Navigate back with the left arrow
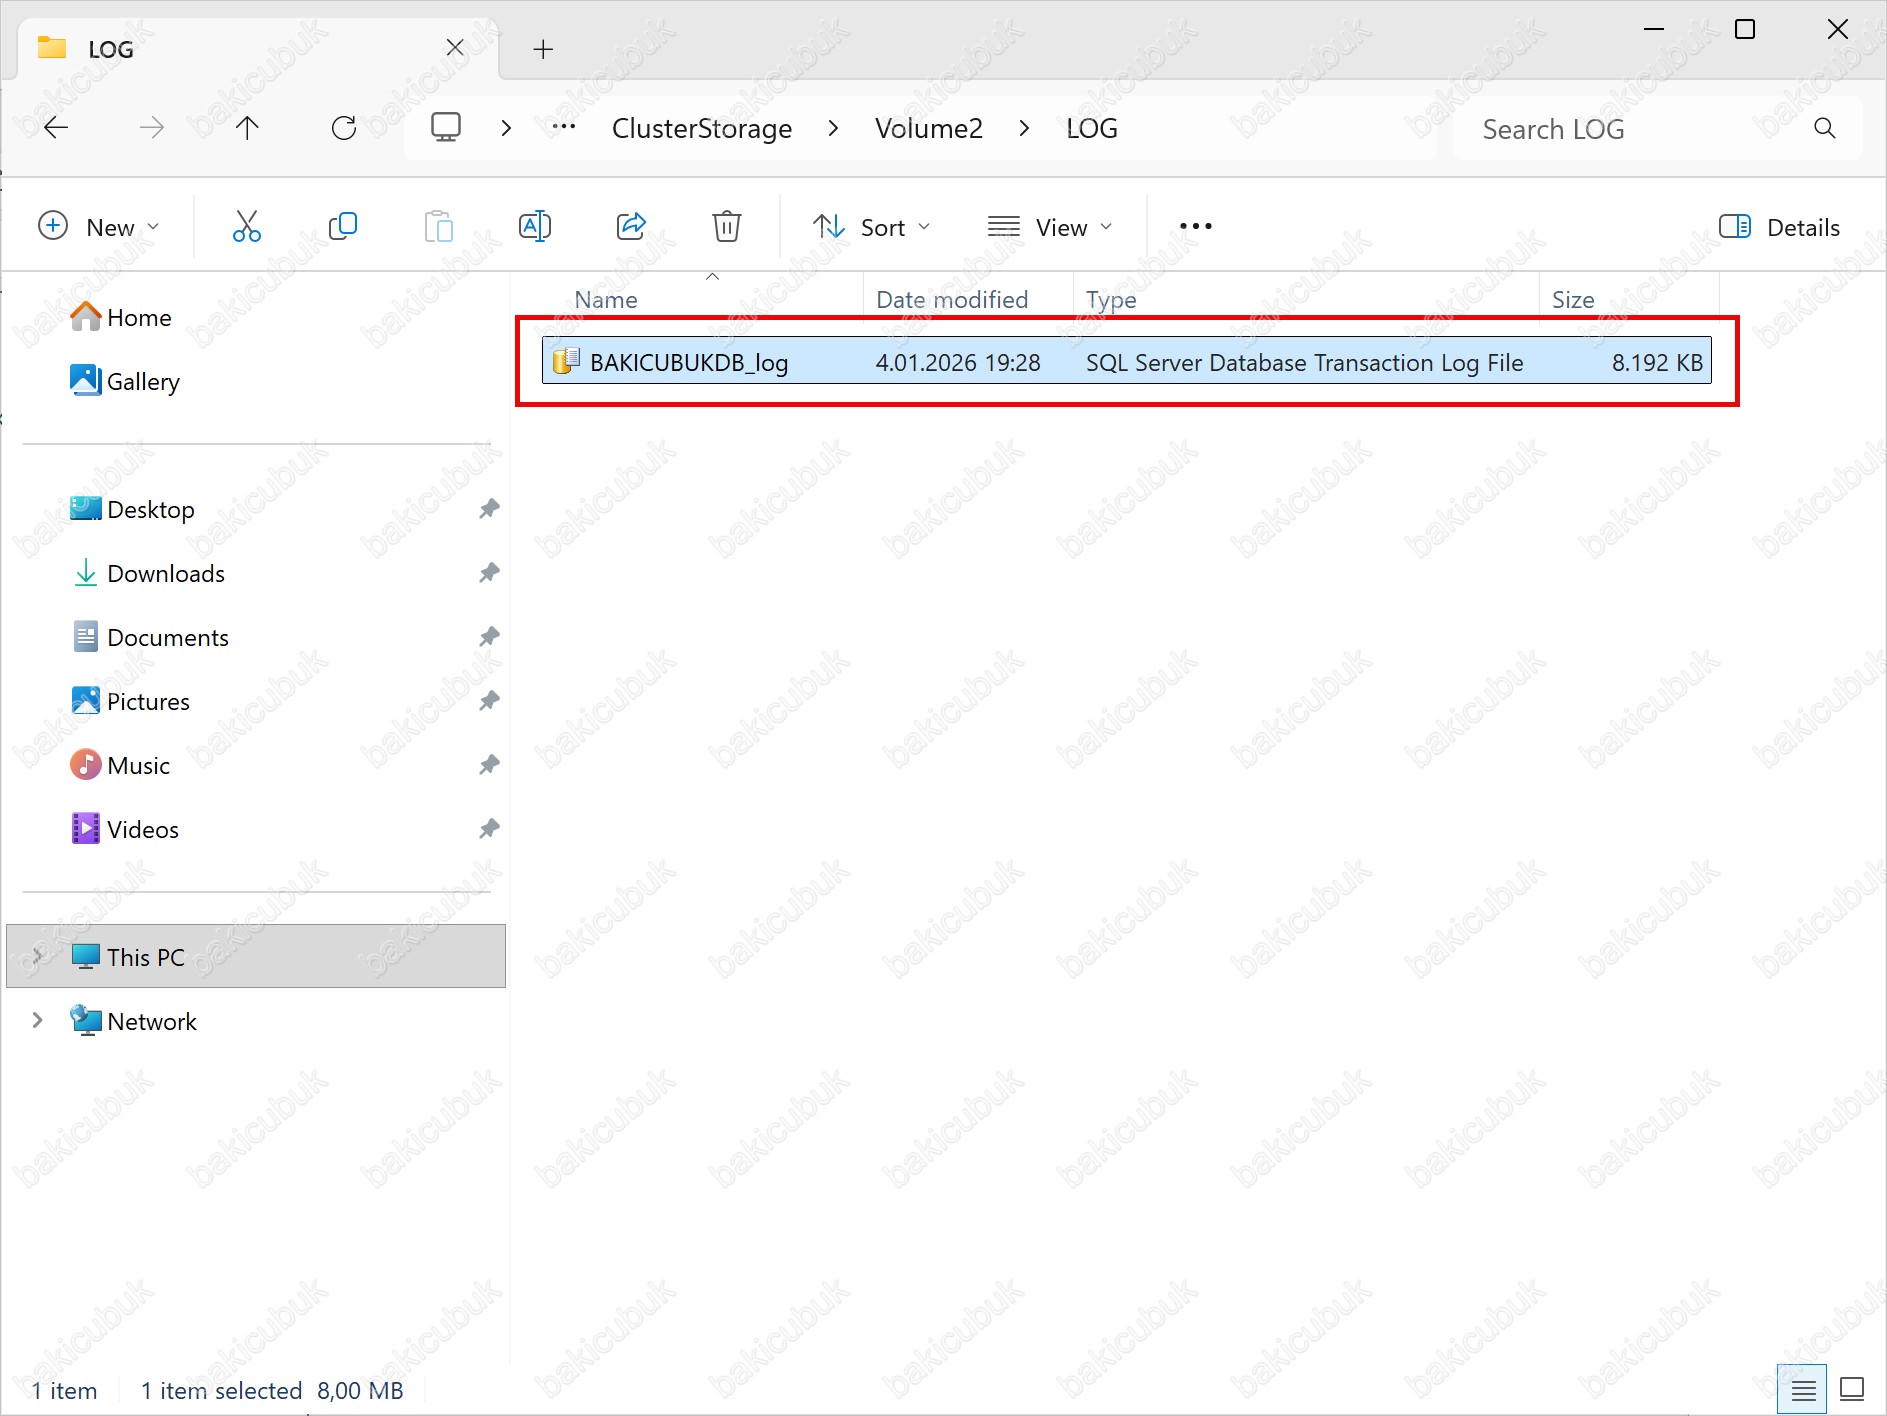The height and width of the screenshot is (1416, 1887). pos(57,128)
